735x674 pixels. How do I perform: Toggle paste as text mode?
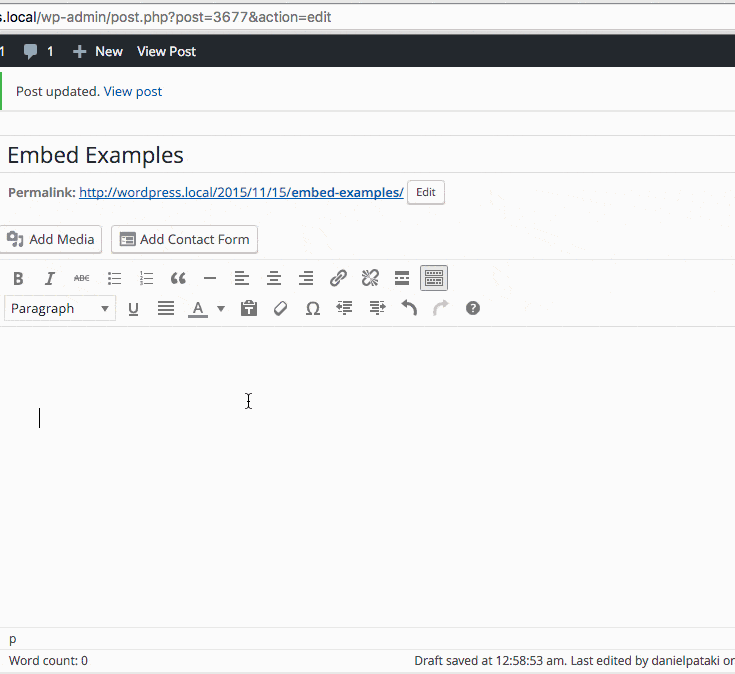pos(249,308)
